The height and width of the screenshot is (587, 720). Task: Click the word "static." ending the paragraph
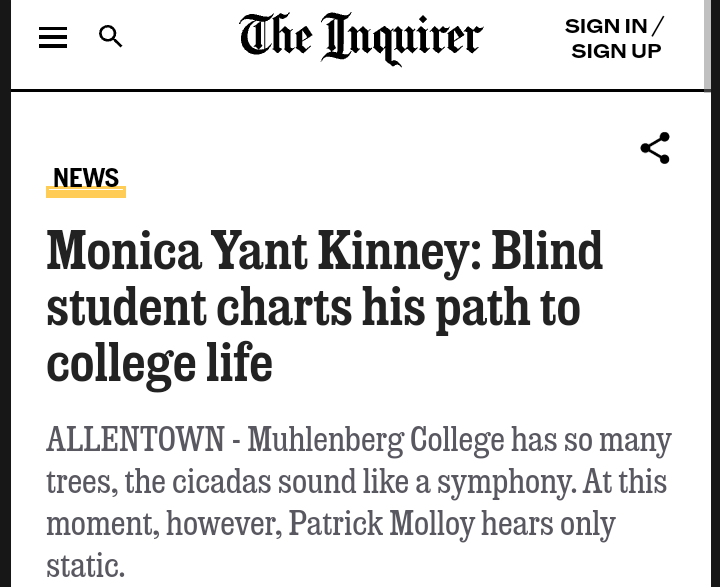(85, 566)
